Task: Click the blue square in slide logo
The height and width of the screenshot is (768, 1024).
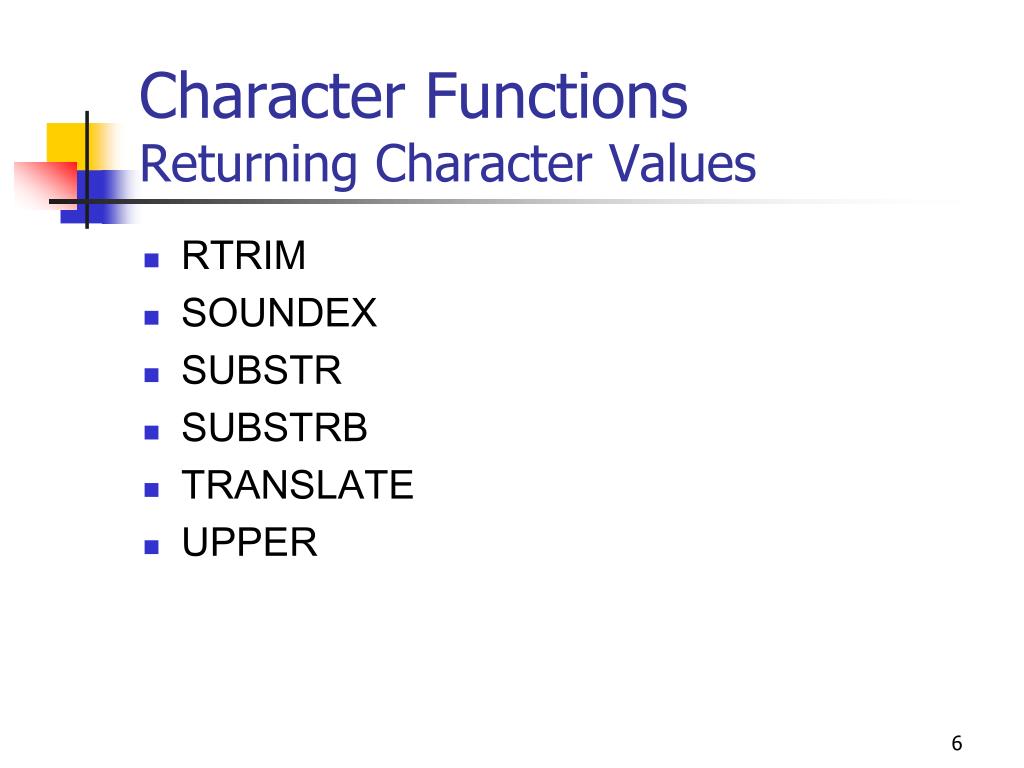Action: [x=98, y=197]
